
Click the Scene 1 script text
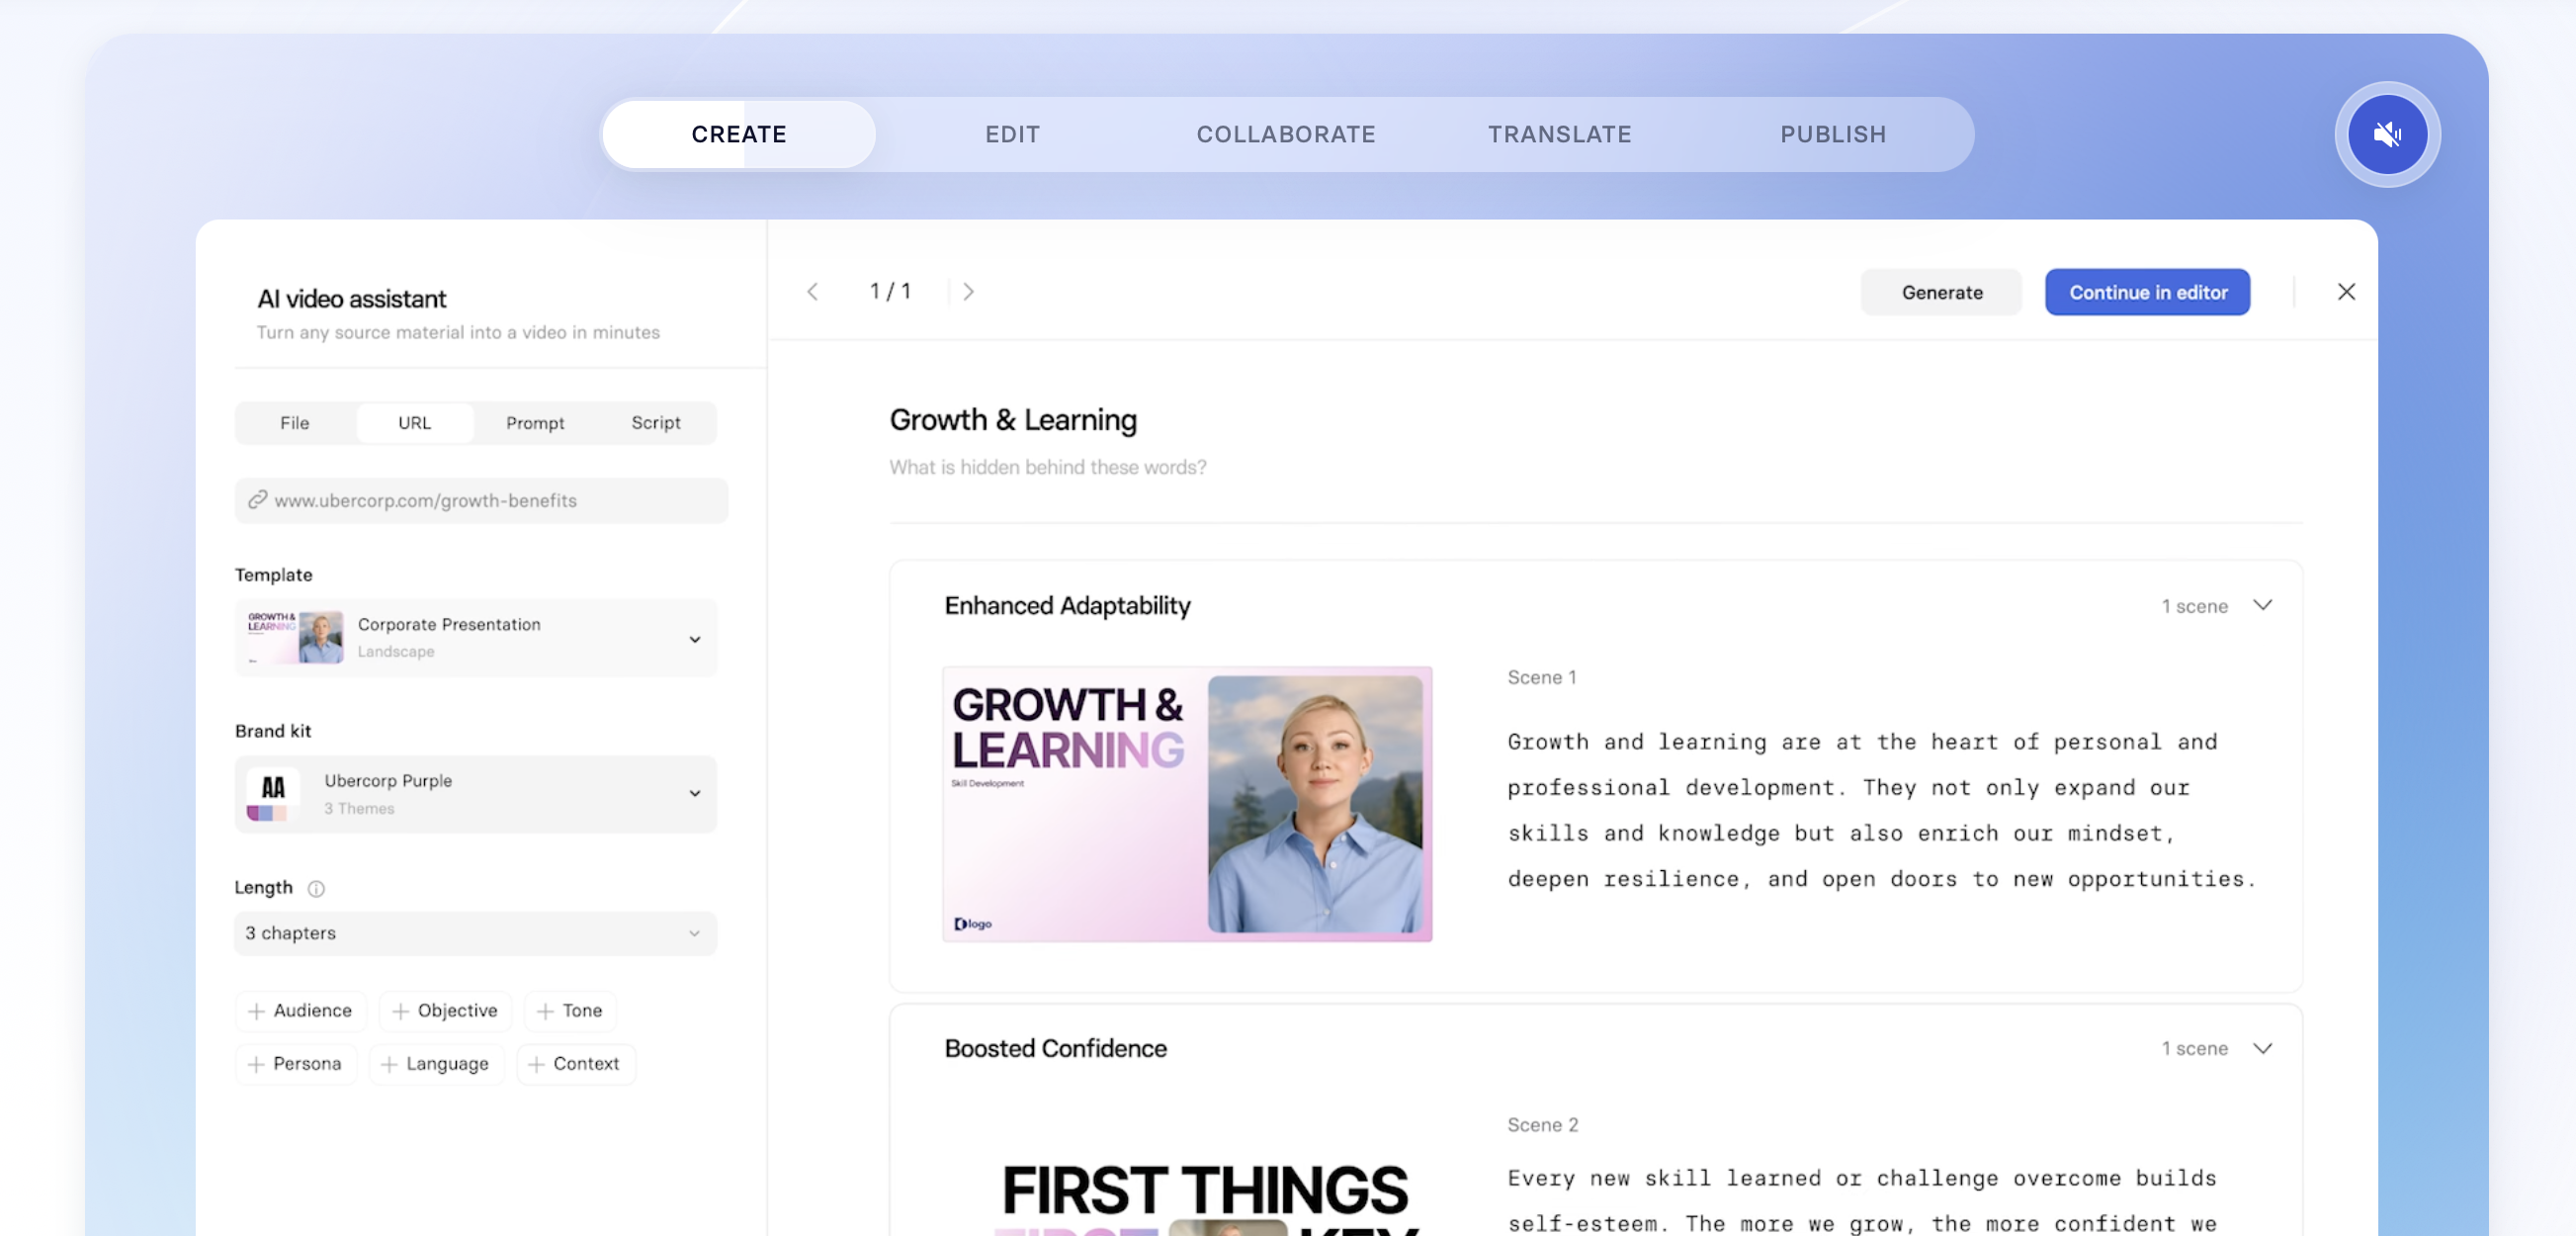[1881, 810]
